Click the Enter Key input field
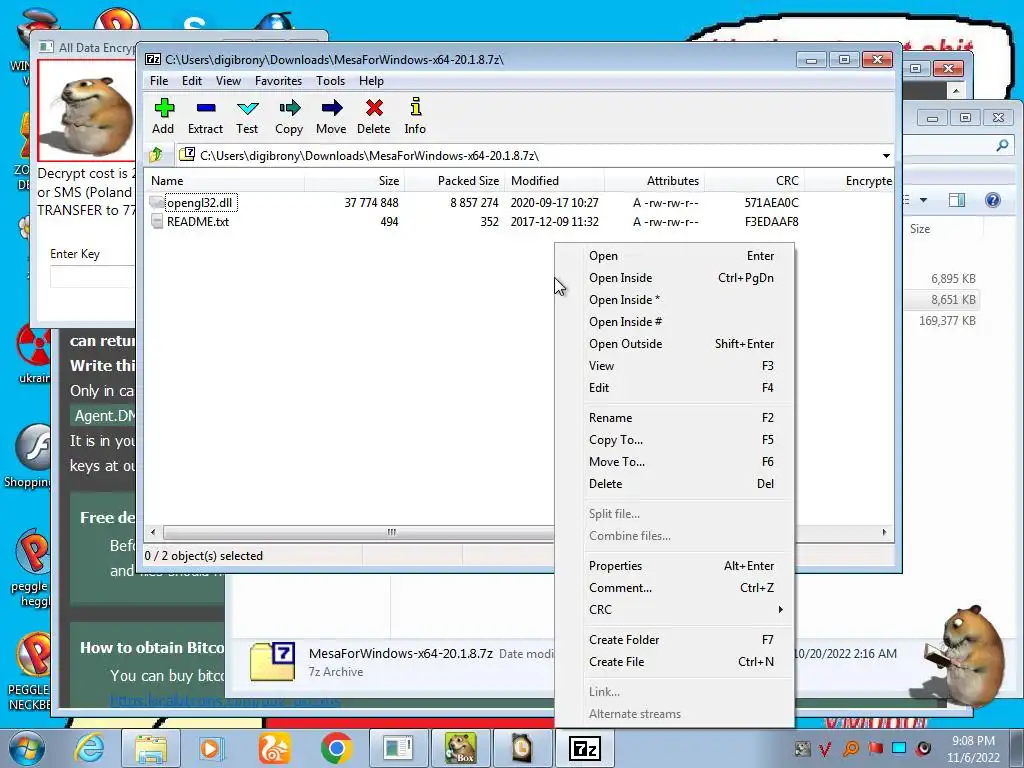This screenshot has height=768, width=1024. click(x=92, y=277)
